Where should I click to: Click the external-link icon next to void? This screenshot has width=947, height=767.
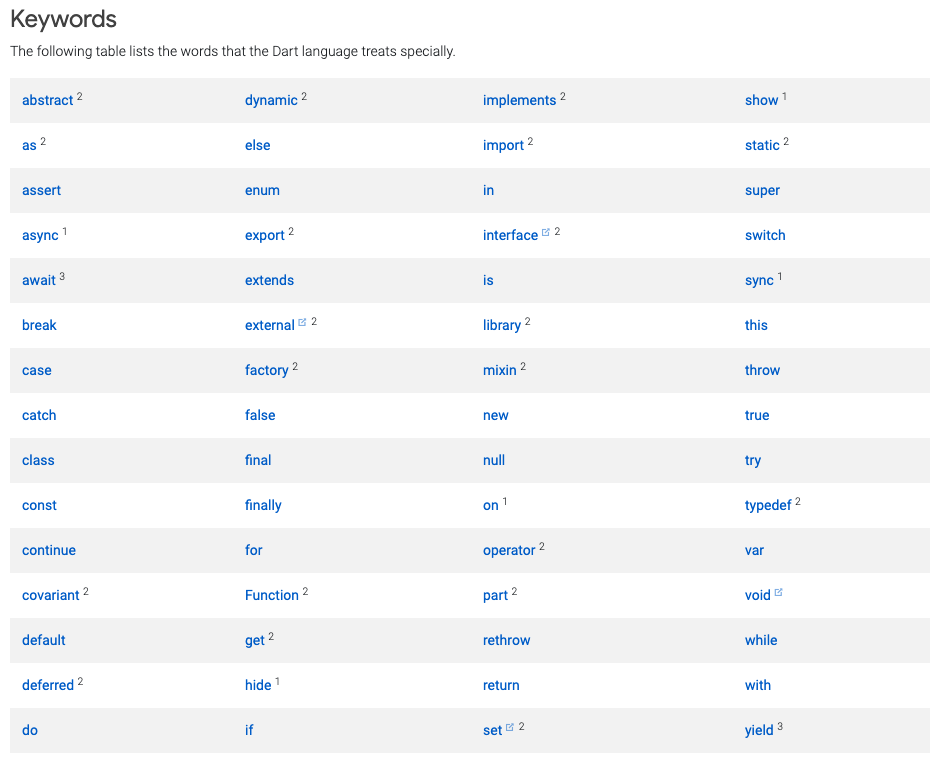778,592
